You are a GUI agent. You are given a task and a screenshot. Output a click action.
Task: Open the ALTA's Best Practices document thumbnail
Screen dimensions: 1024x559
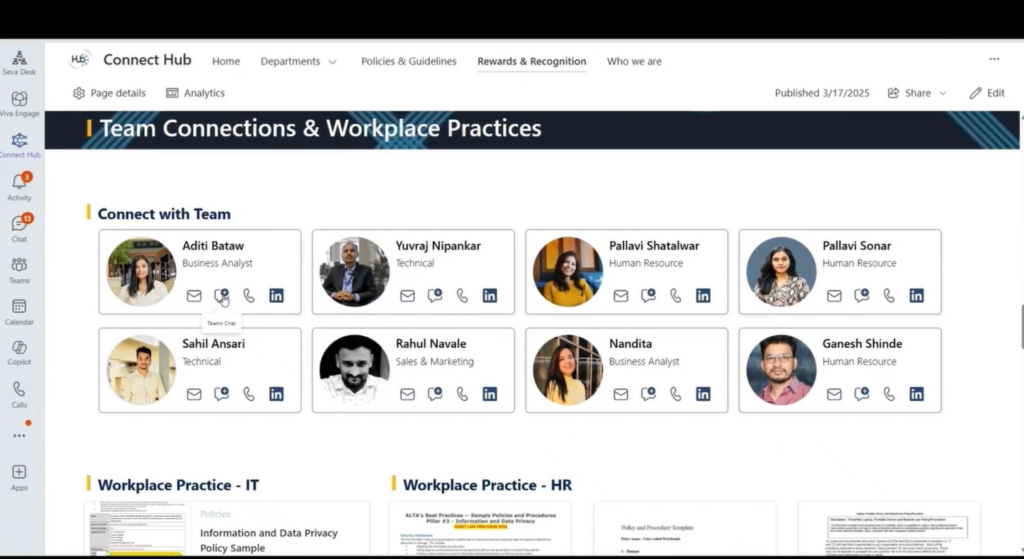click(x=480, y=528)
